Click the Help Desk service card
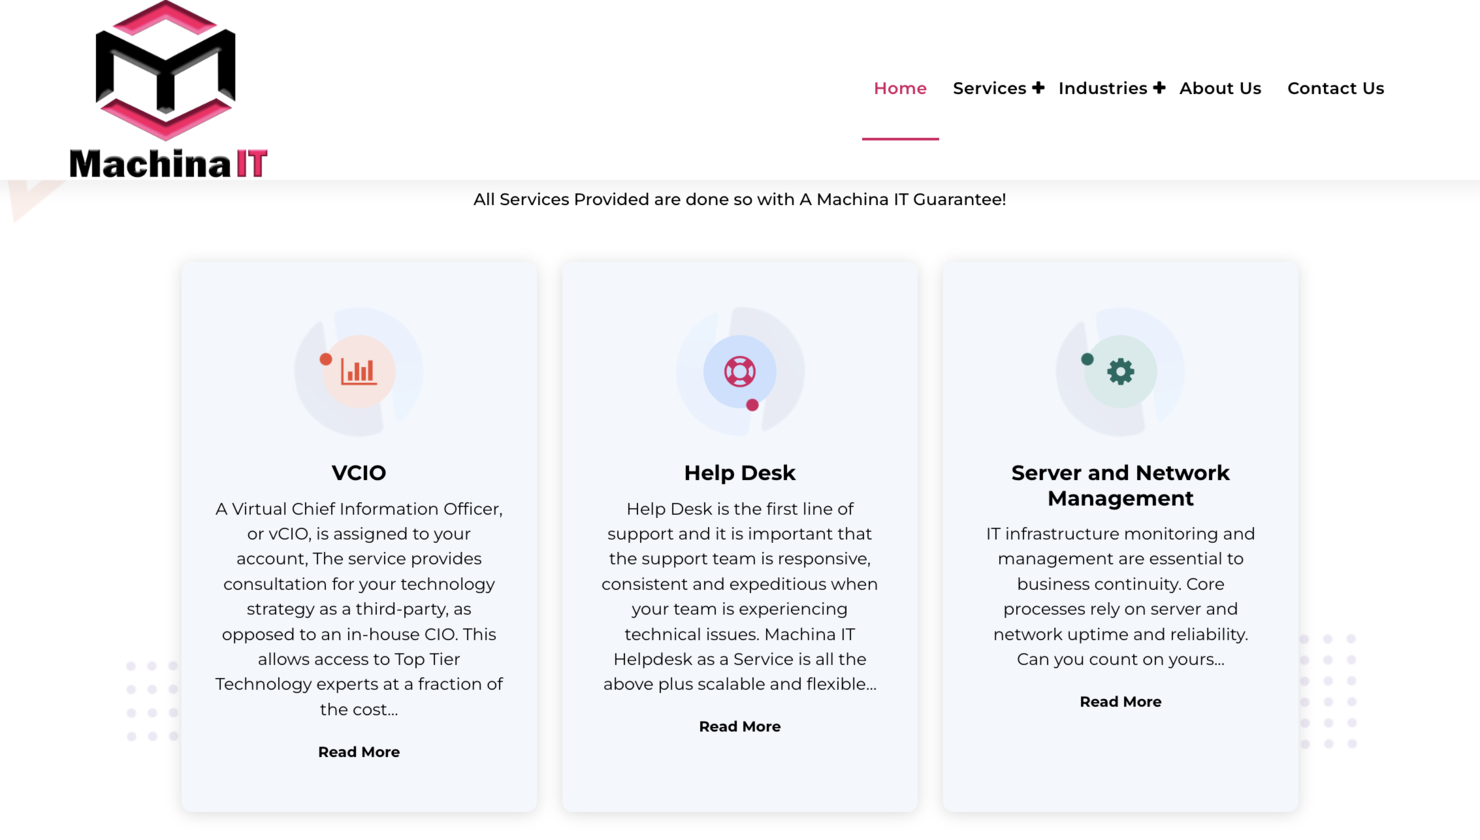Image resolution: width=1480 pixels, height=840 pixels. (x=740, y=535)
